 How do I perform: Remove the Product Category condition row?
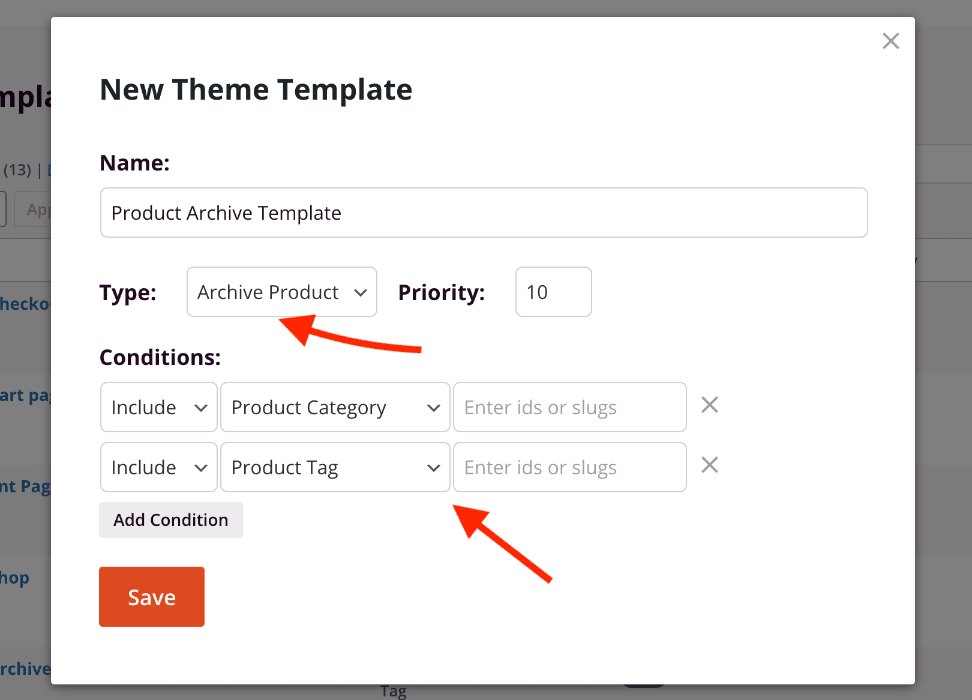[x=709, y=405]
